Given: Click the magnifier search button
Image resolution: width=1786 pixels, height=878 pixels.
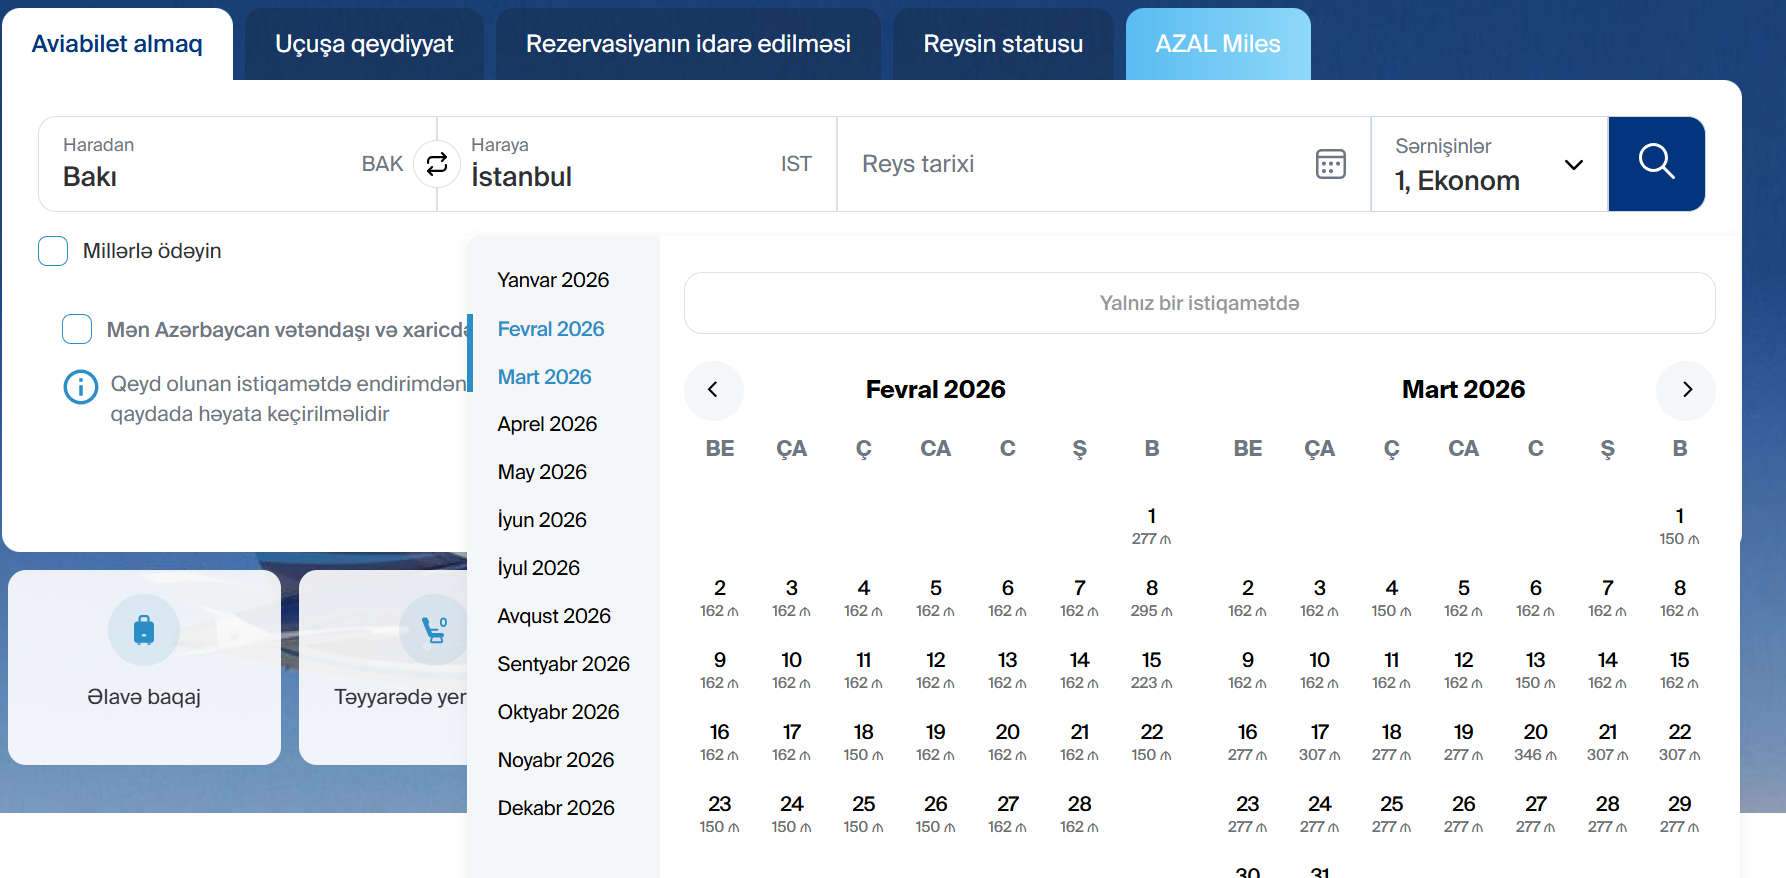Looking at the screenshot, I should pos(1656,164).
